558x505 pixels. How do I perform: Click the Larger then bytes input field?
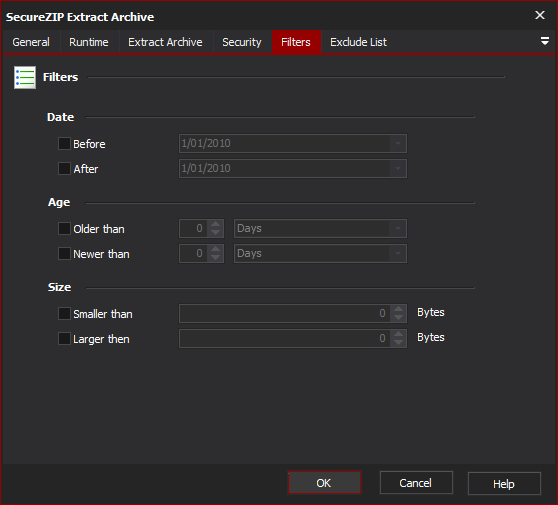click(x=285, y=338)
